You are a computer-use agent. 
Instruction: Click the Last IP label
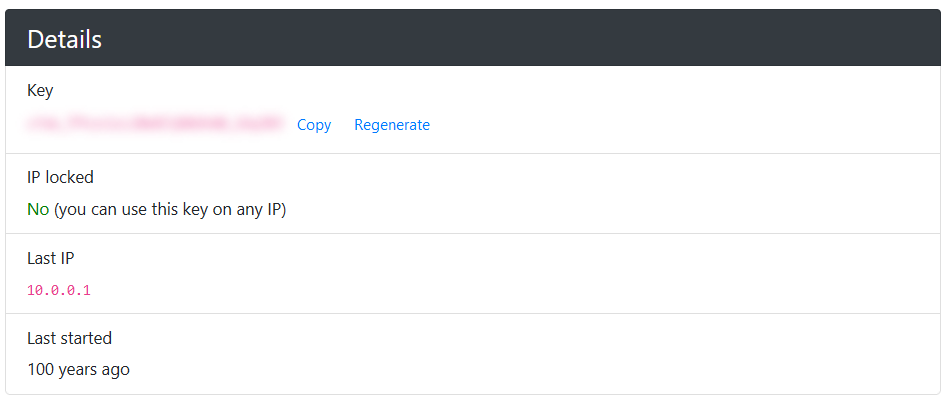click(51, 258)
